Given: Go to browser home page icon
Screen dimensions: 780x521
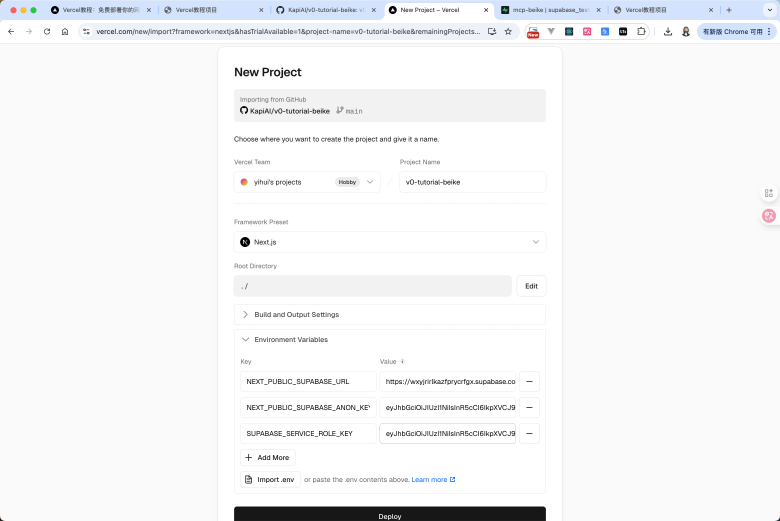Looking at the screenshot, I should [65, 31].
